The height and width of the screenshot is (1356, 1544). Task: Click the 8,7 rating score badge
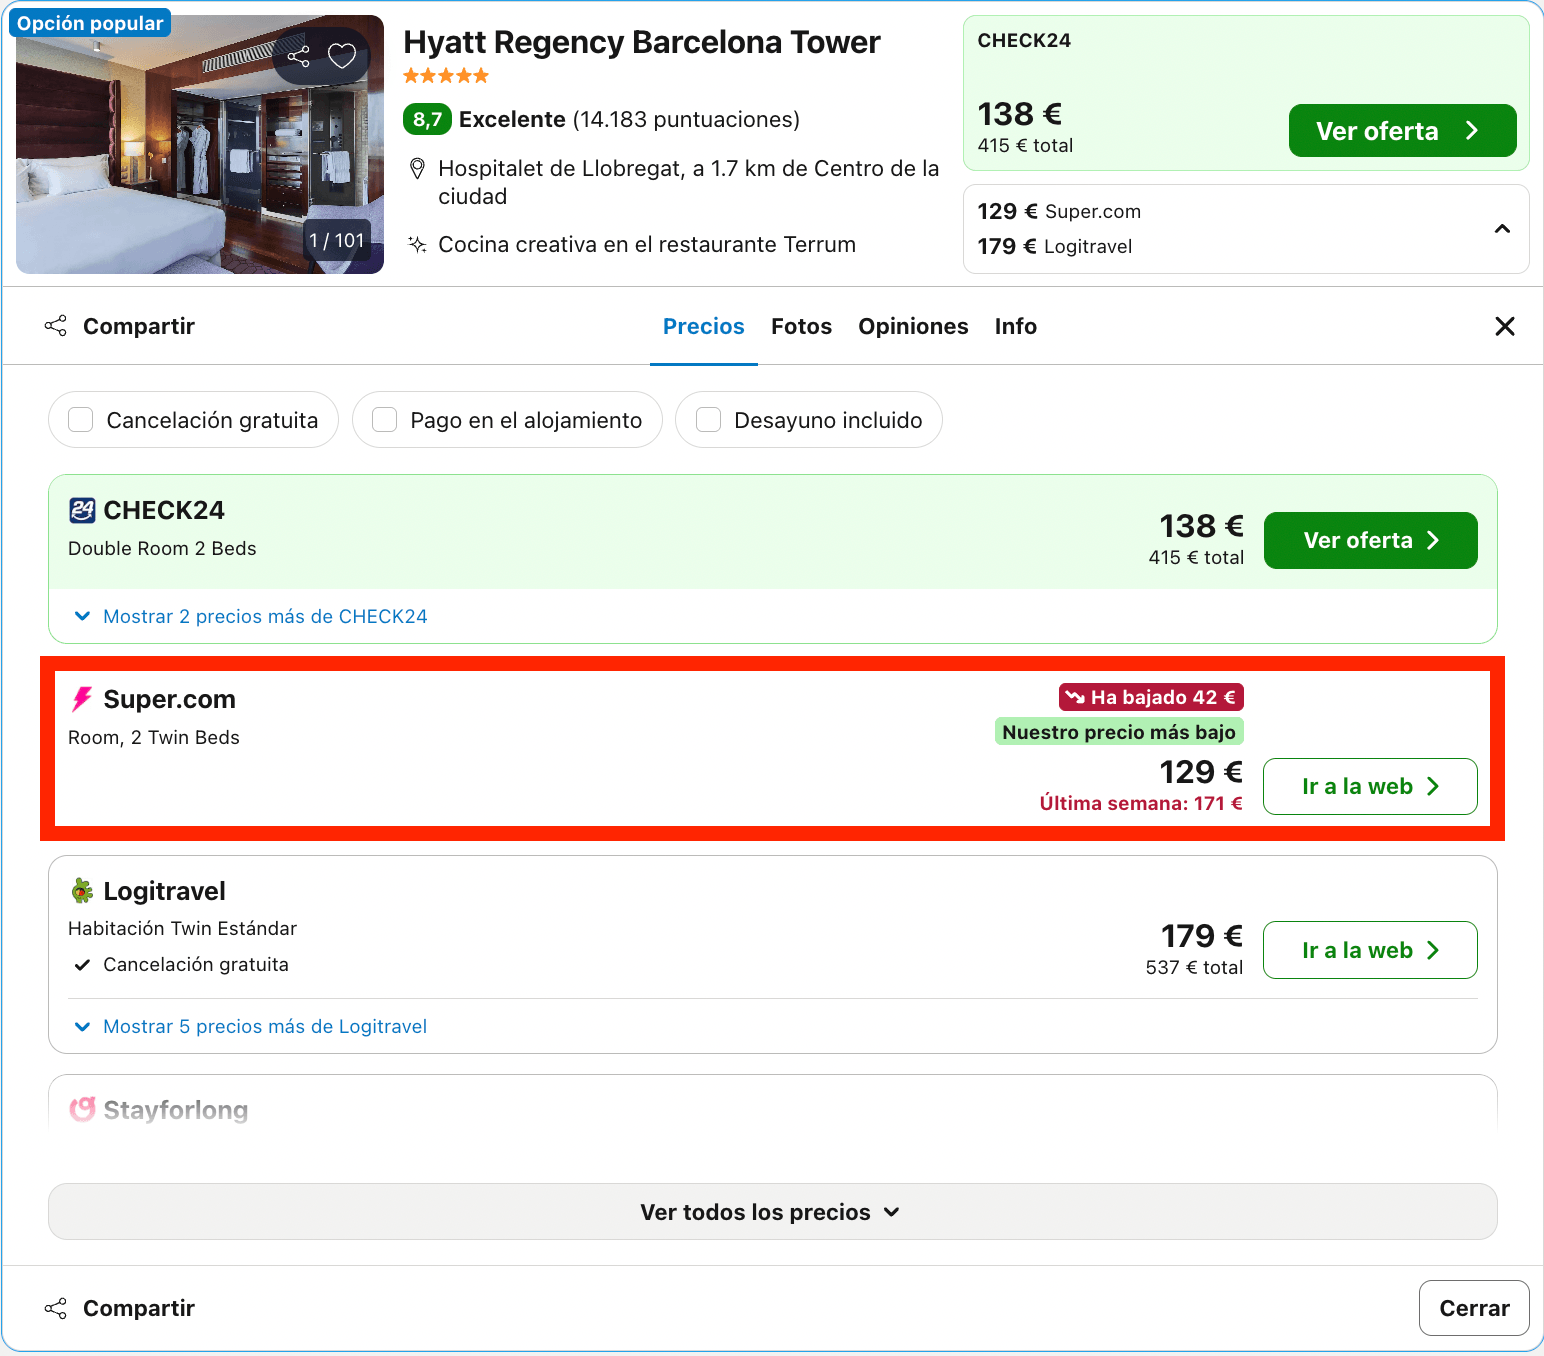coord(427,120)
